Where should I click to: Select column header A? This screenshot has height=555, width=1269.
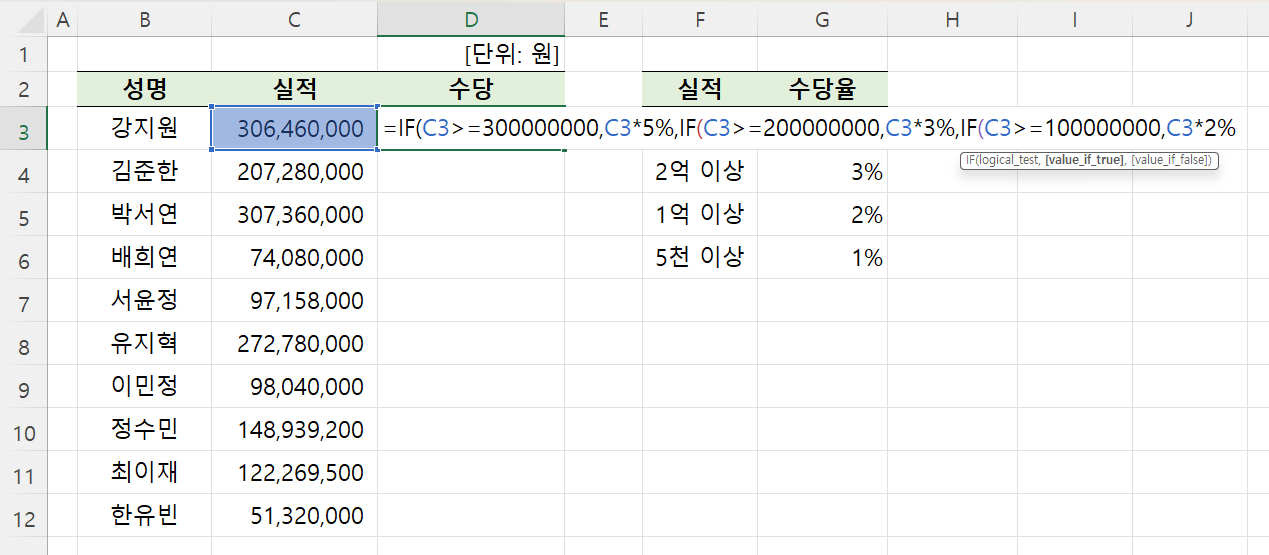pyautogui.click(x=63, y=20)
